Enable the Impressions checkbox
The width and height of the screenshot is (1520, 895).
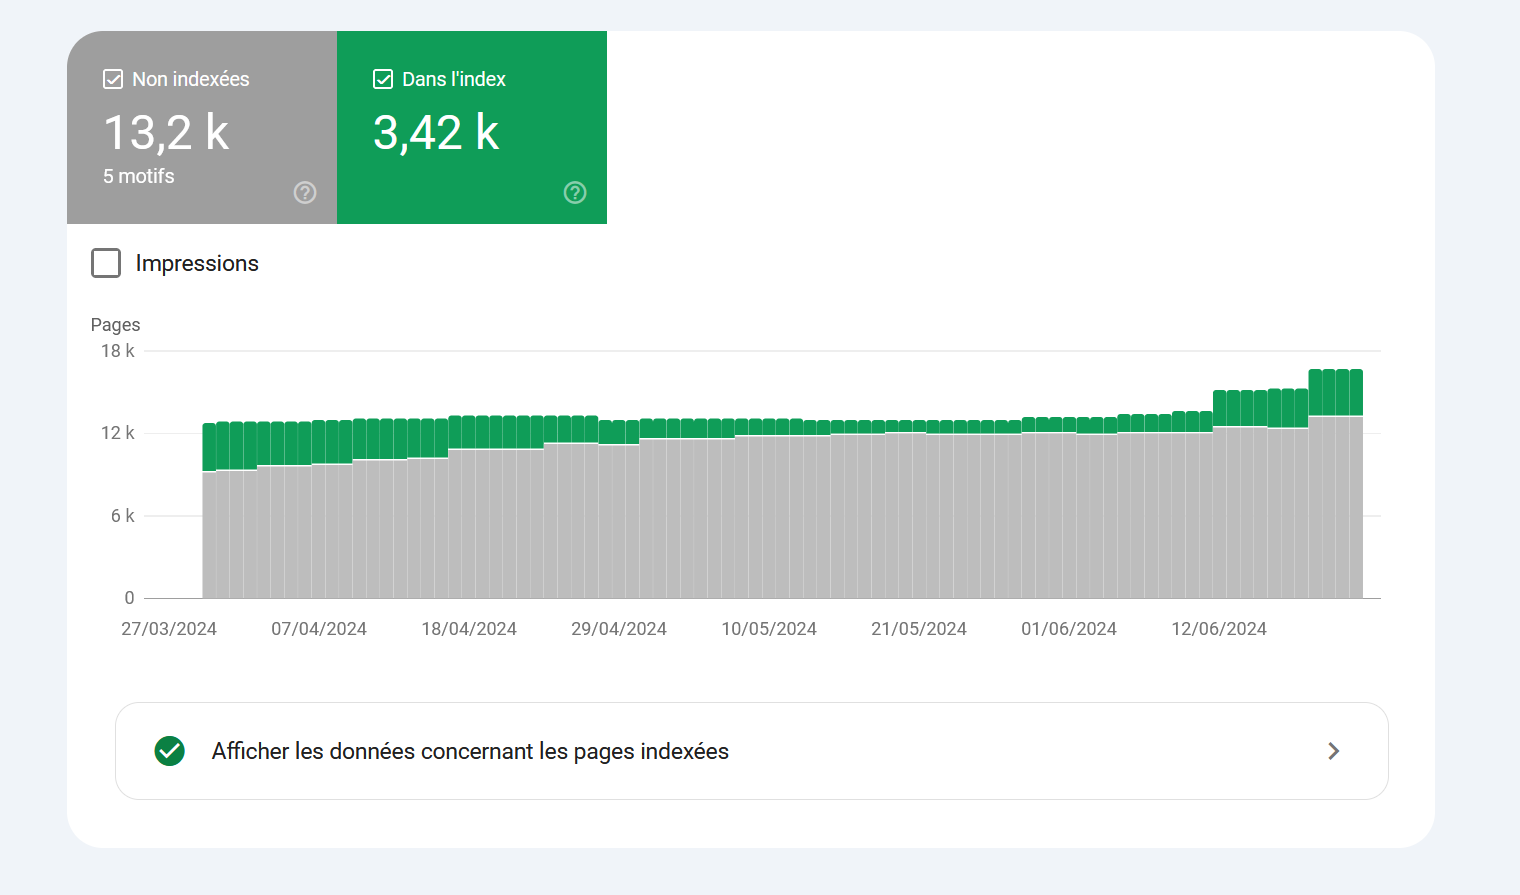[x=106, y=263]
